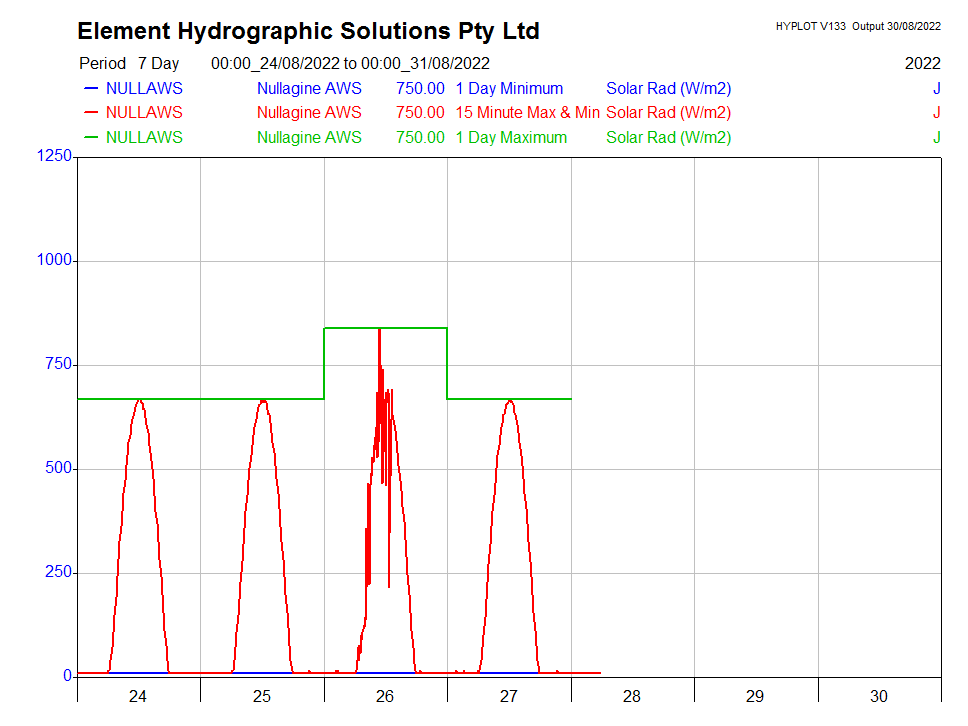
Task: Click the 750 y-axis tick label
Action: [x=58, y=365]
